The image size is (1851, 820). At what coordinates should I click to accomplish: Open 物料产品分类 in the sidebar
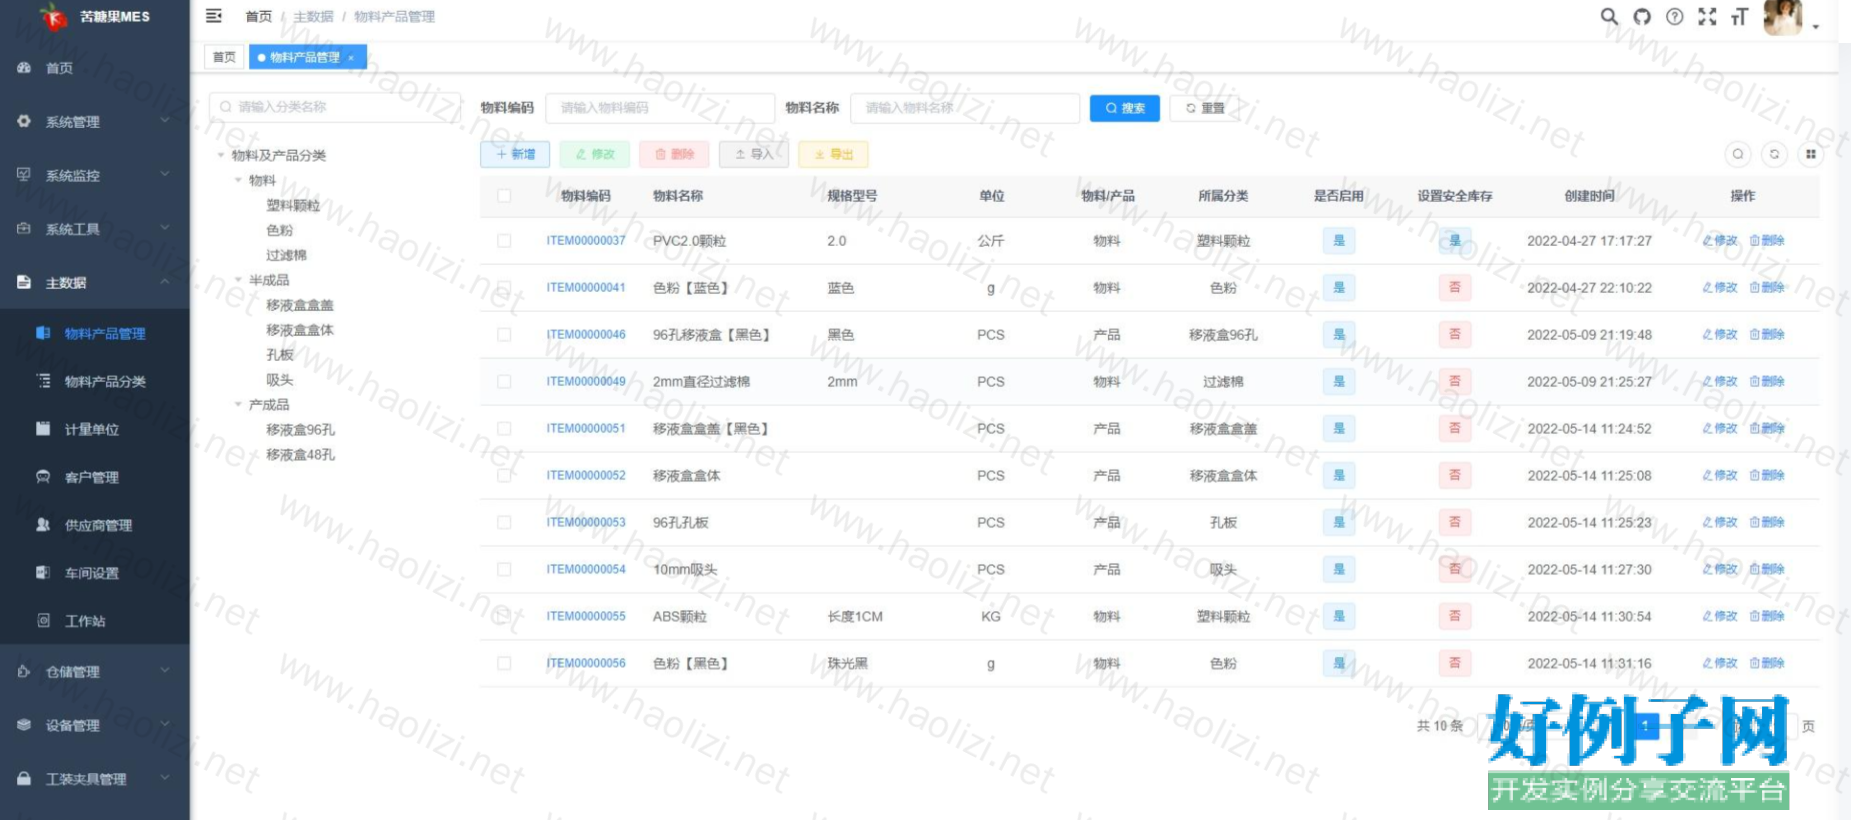pyautogui.click(x=105, y=381)
